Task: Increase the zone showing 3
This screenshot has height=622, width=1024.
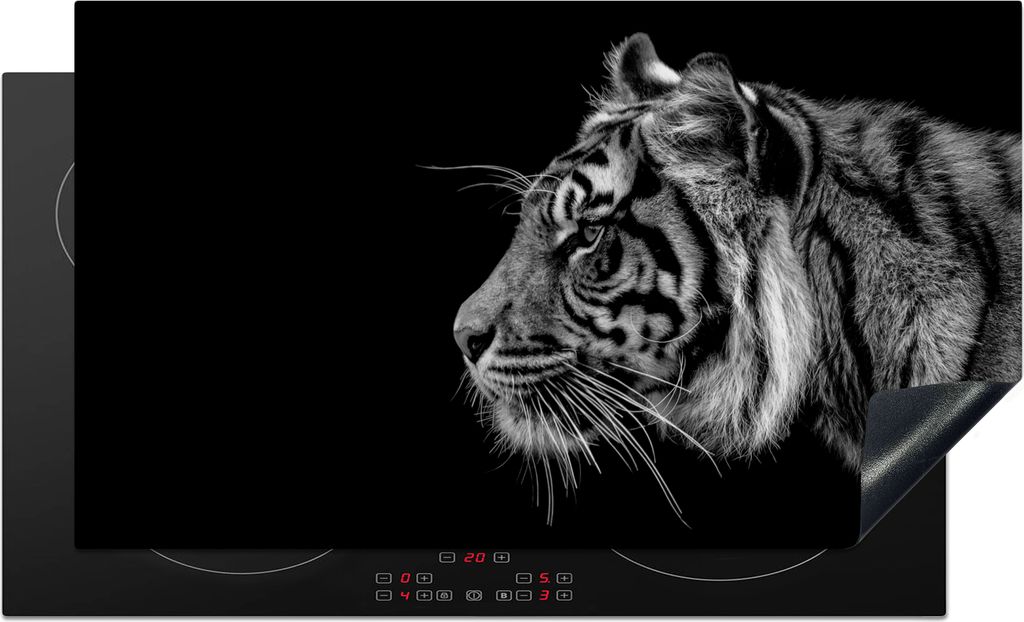Action: tap(565, 595)
